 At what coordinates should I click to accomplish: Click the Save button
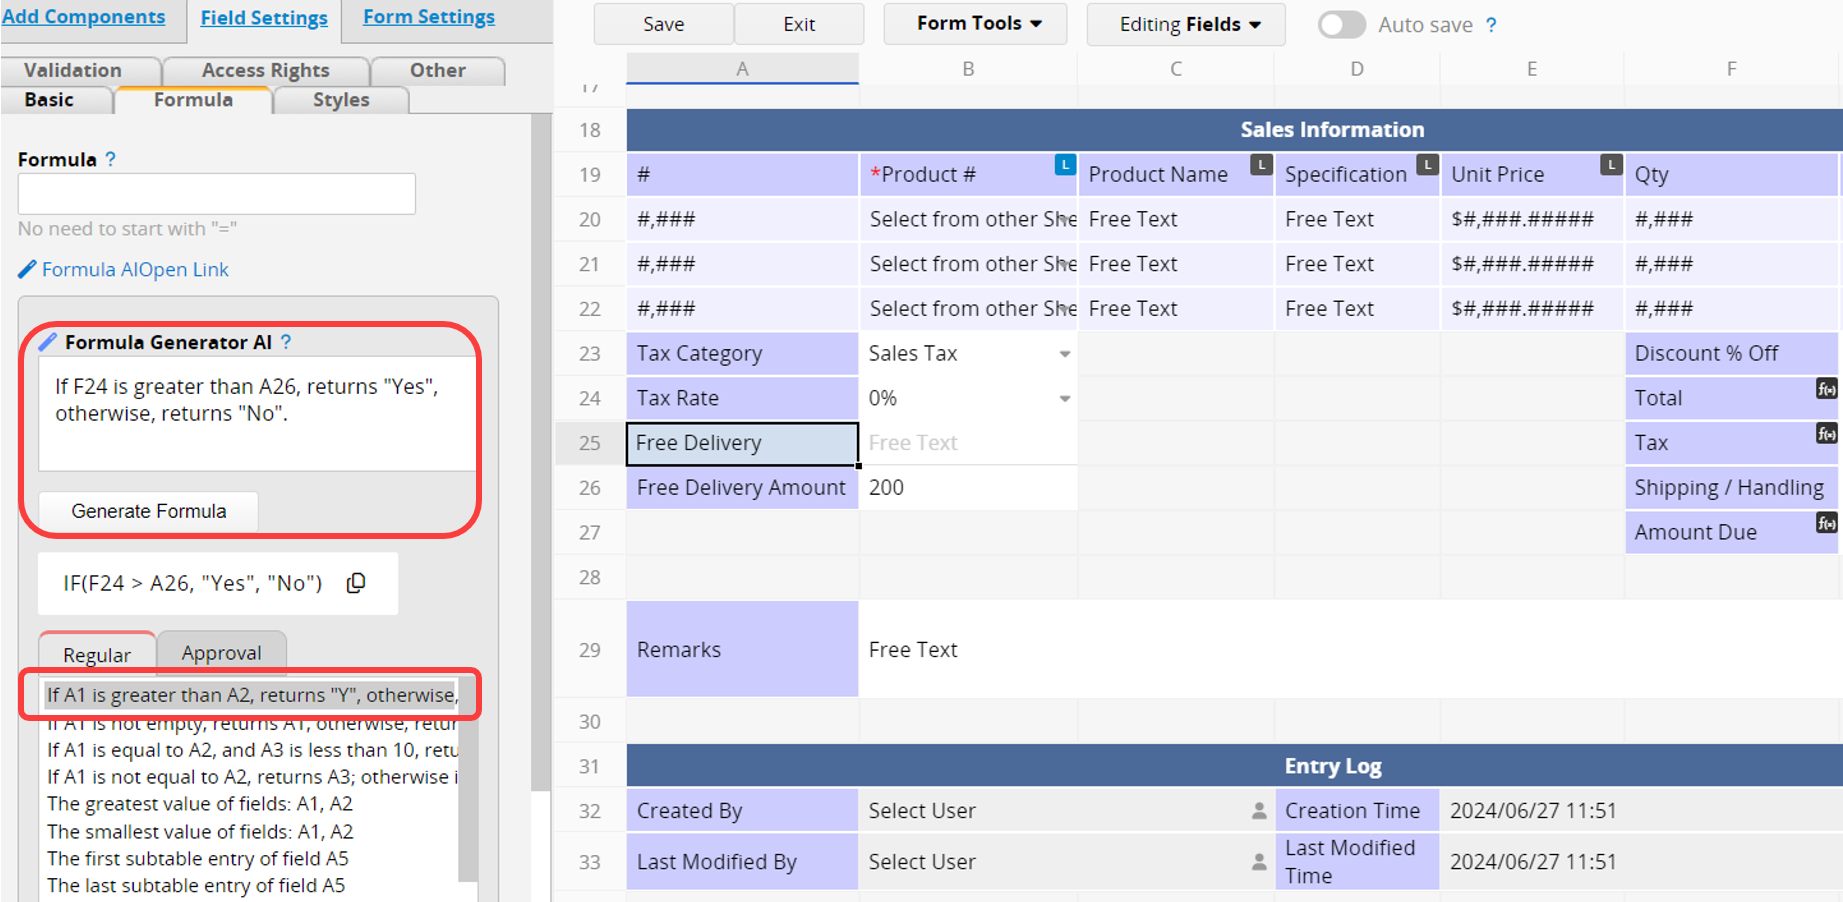click(664, 24)
